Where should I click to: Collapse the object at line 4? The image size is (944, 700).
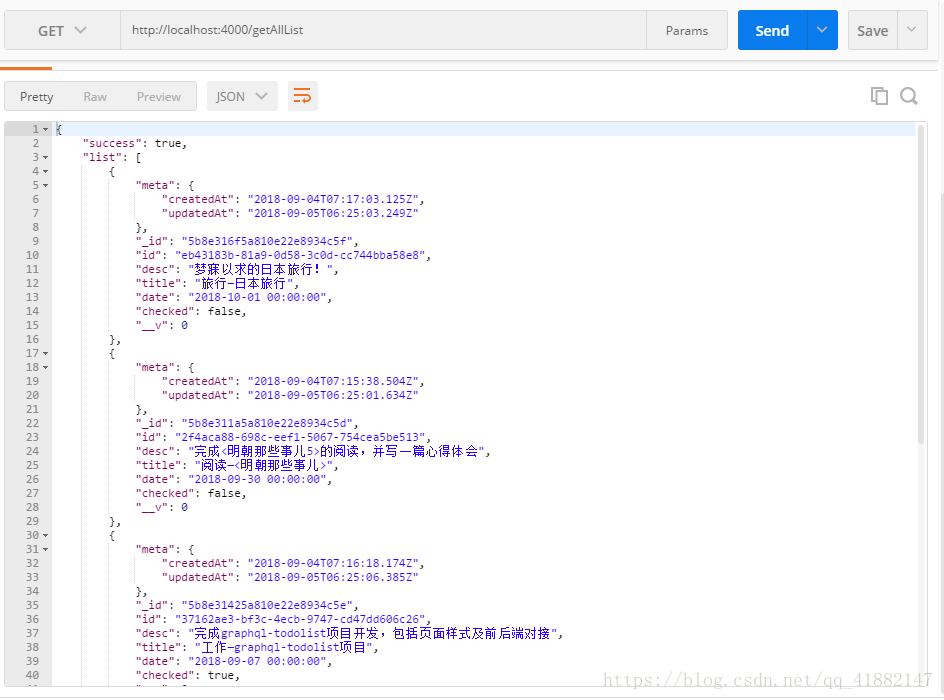(46, 172)
